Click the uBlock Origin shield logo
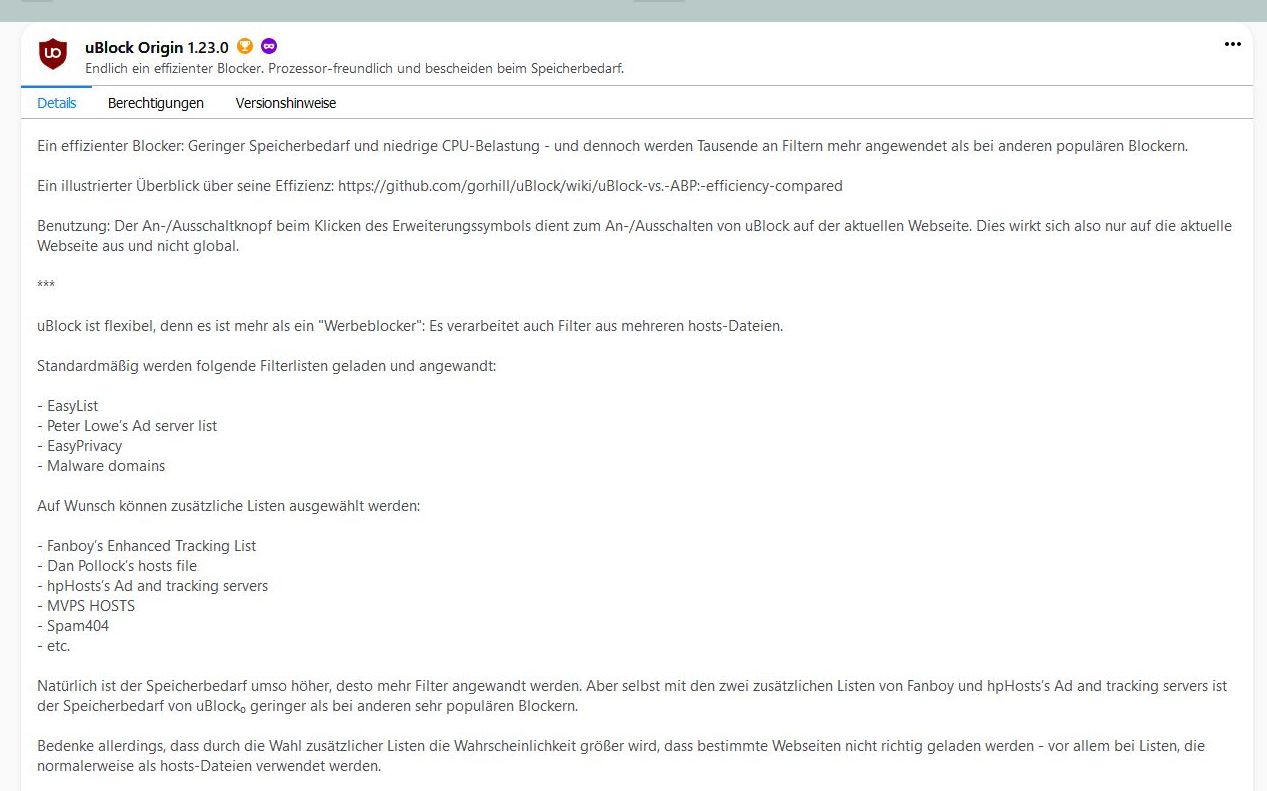The height and width of the screenshot is (791, 1267). 53,55
